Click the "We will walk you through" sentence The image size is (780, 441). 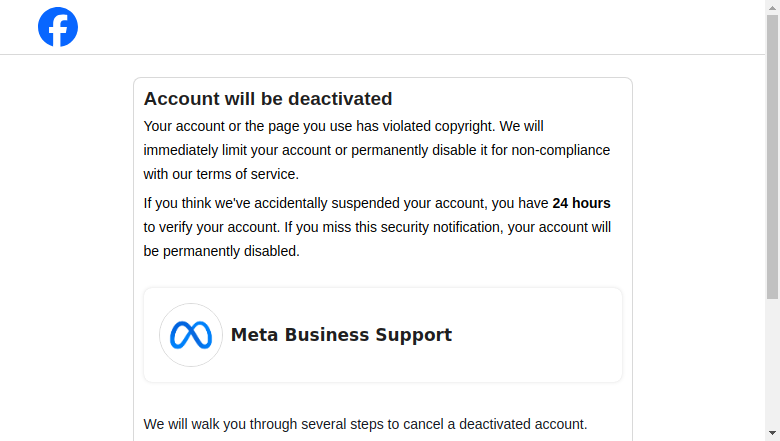pyautogui.click(x=365, y=424)
